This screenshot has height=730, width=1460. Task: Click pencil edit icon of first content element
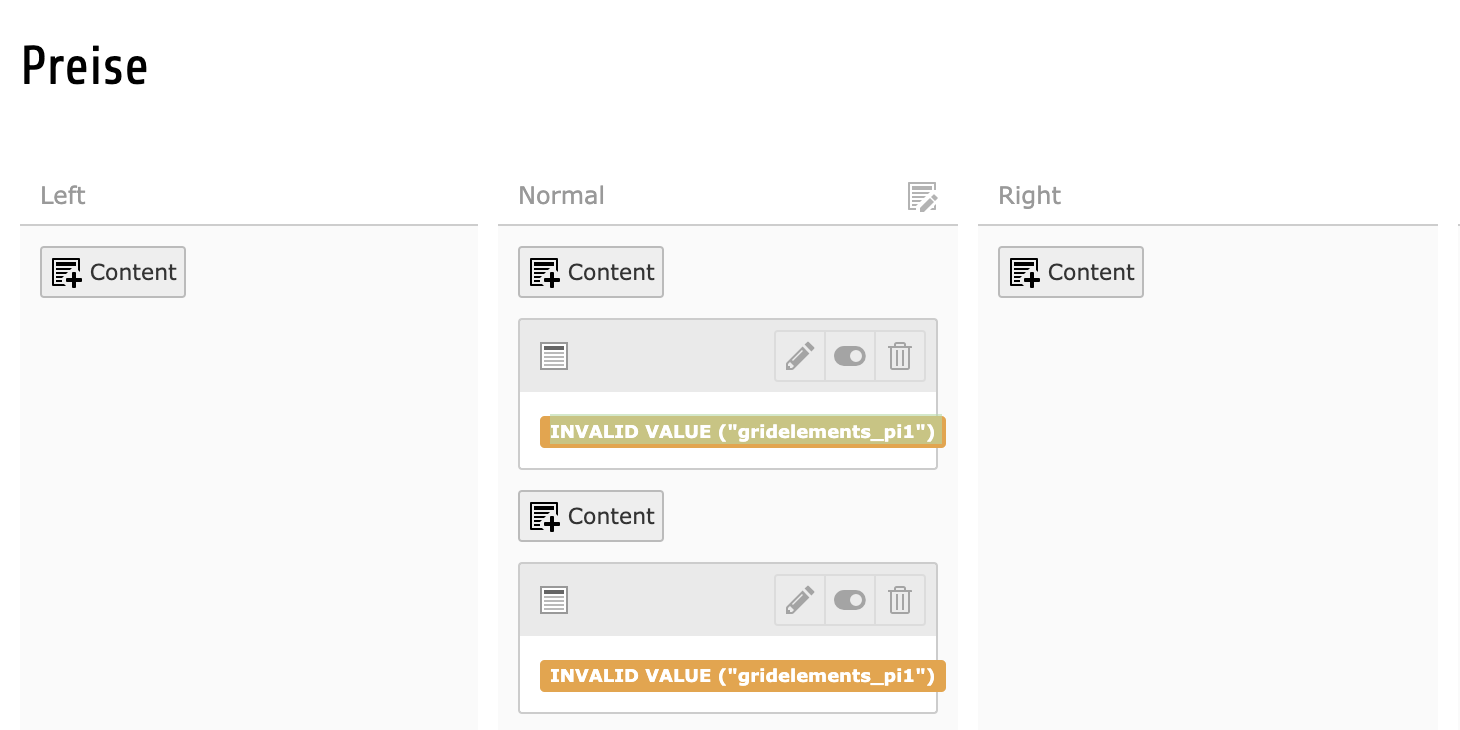[799, 357]
